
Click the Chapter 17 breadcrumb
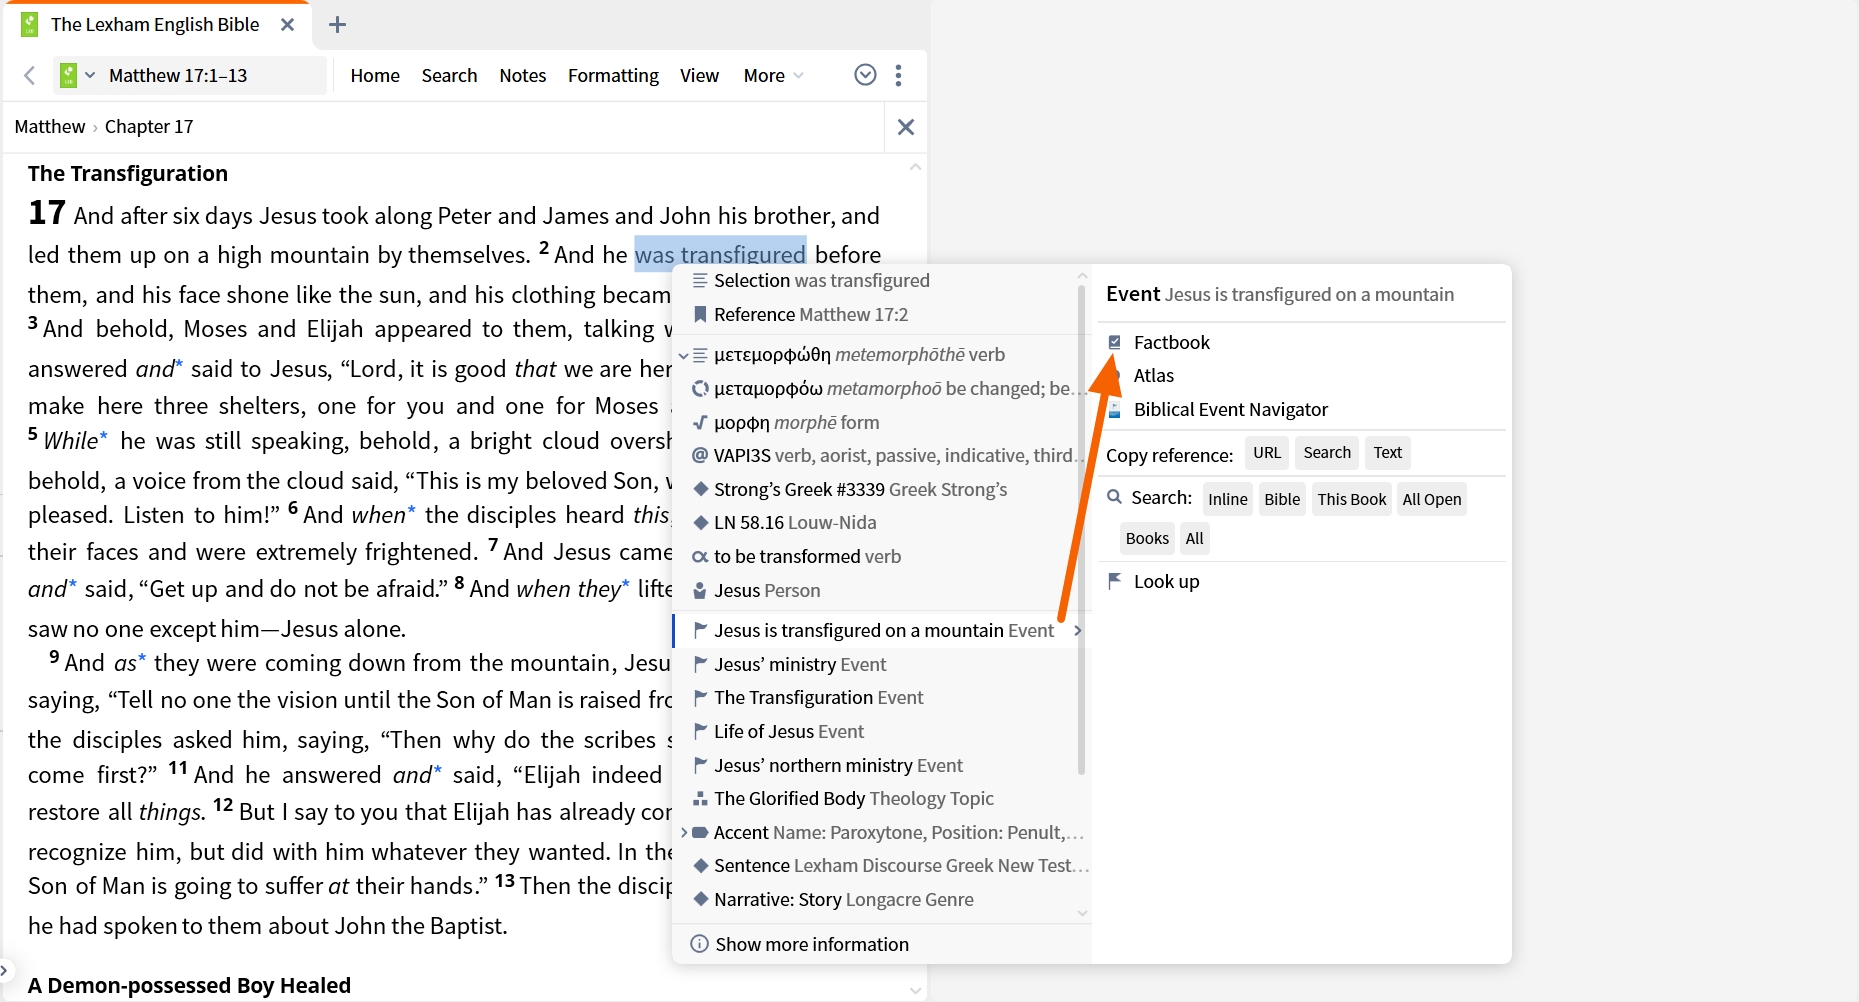(x=149, y=126)
